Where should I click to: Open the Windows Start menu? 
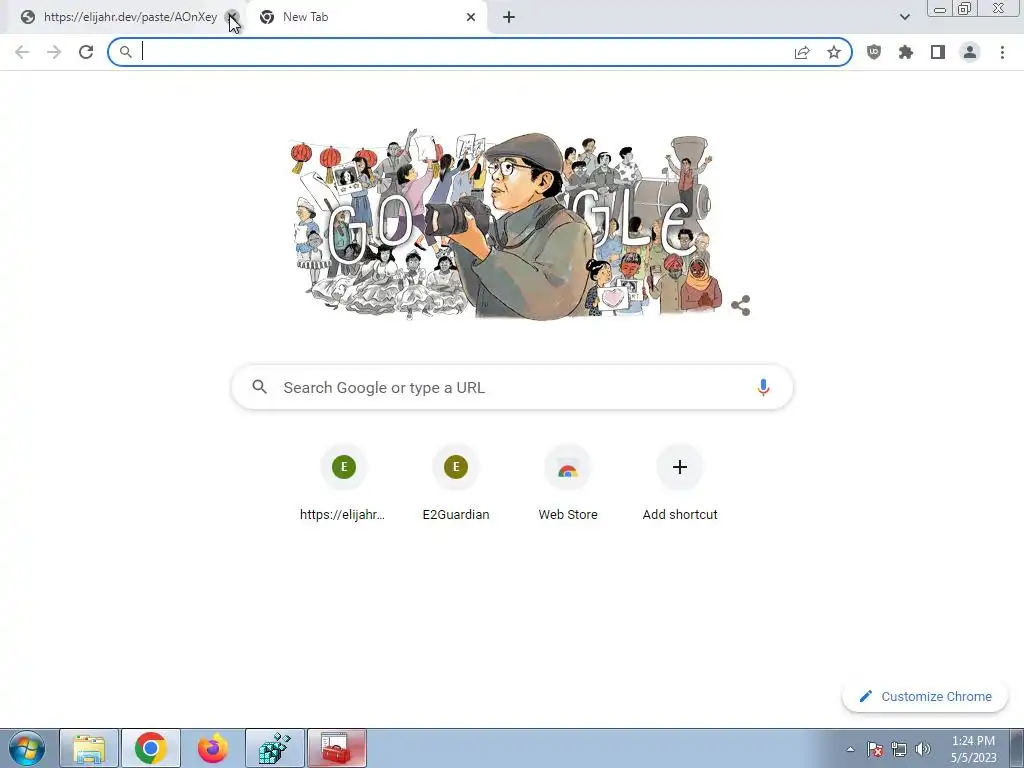pos(27,748)
